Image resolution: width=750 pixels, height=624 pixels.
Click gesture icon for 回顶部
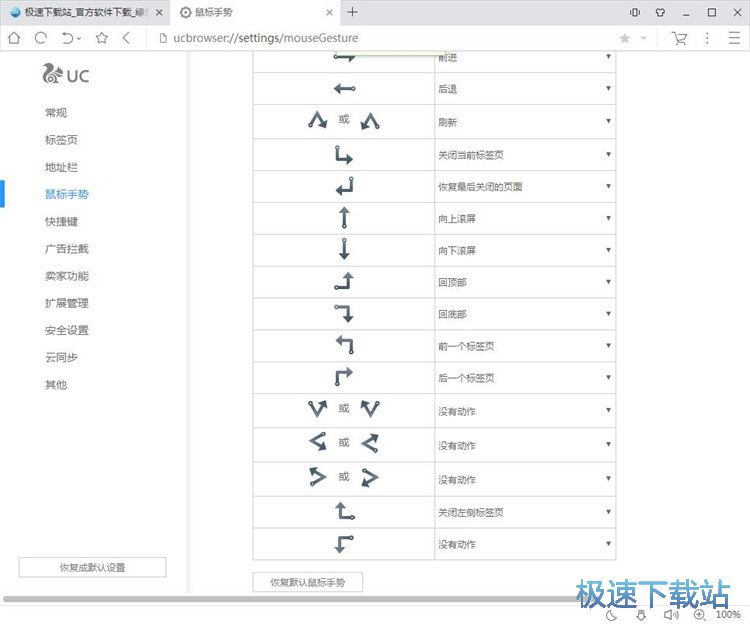[x=344, y=281]
